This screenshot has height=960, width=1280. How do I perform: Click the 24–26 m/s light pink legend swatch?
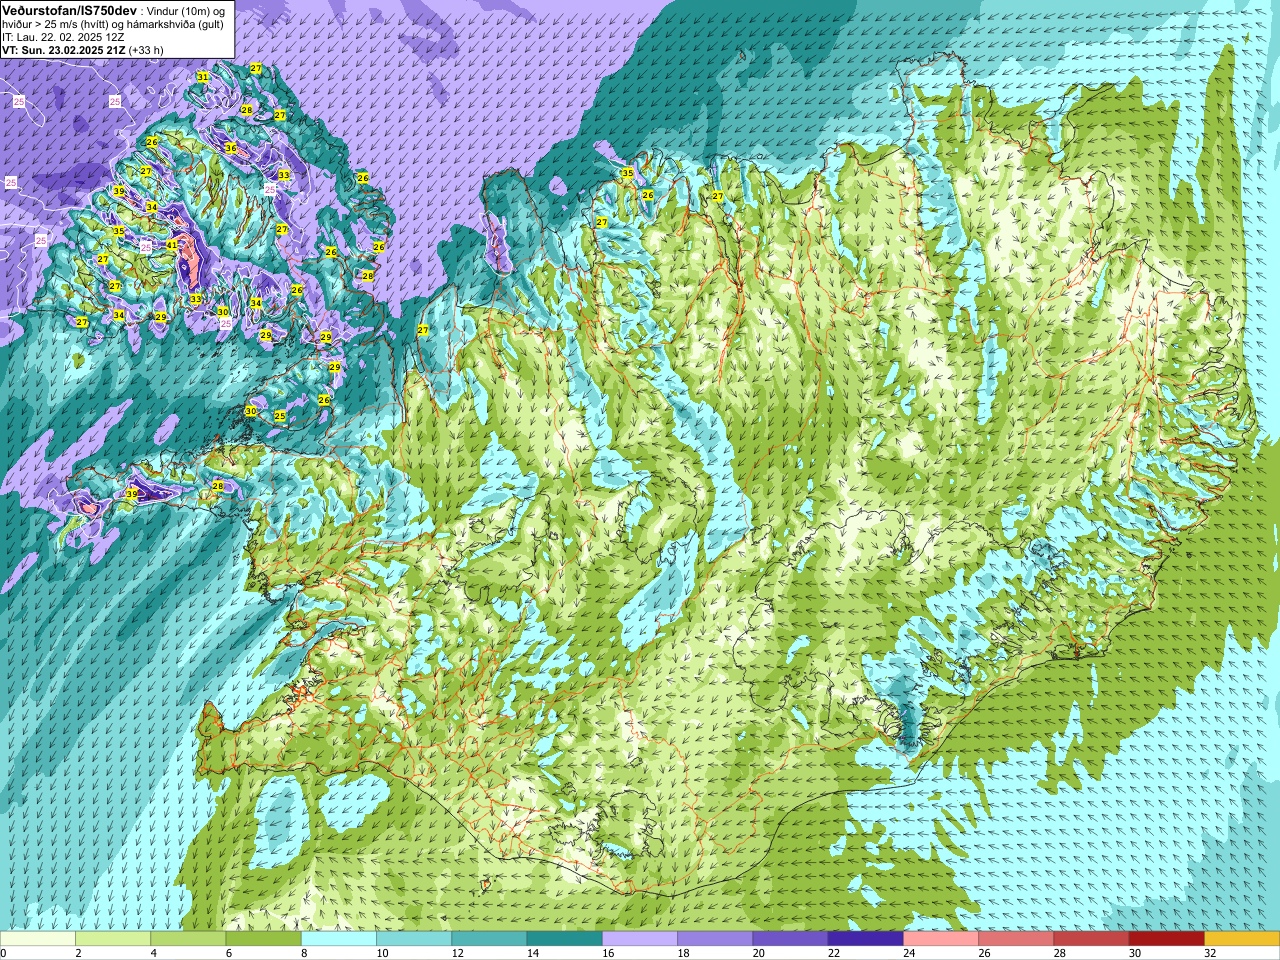[941, 939]
